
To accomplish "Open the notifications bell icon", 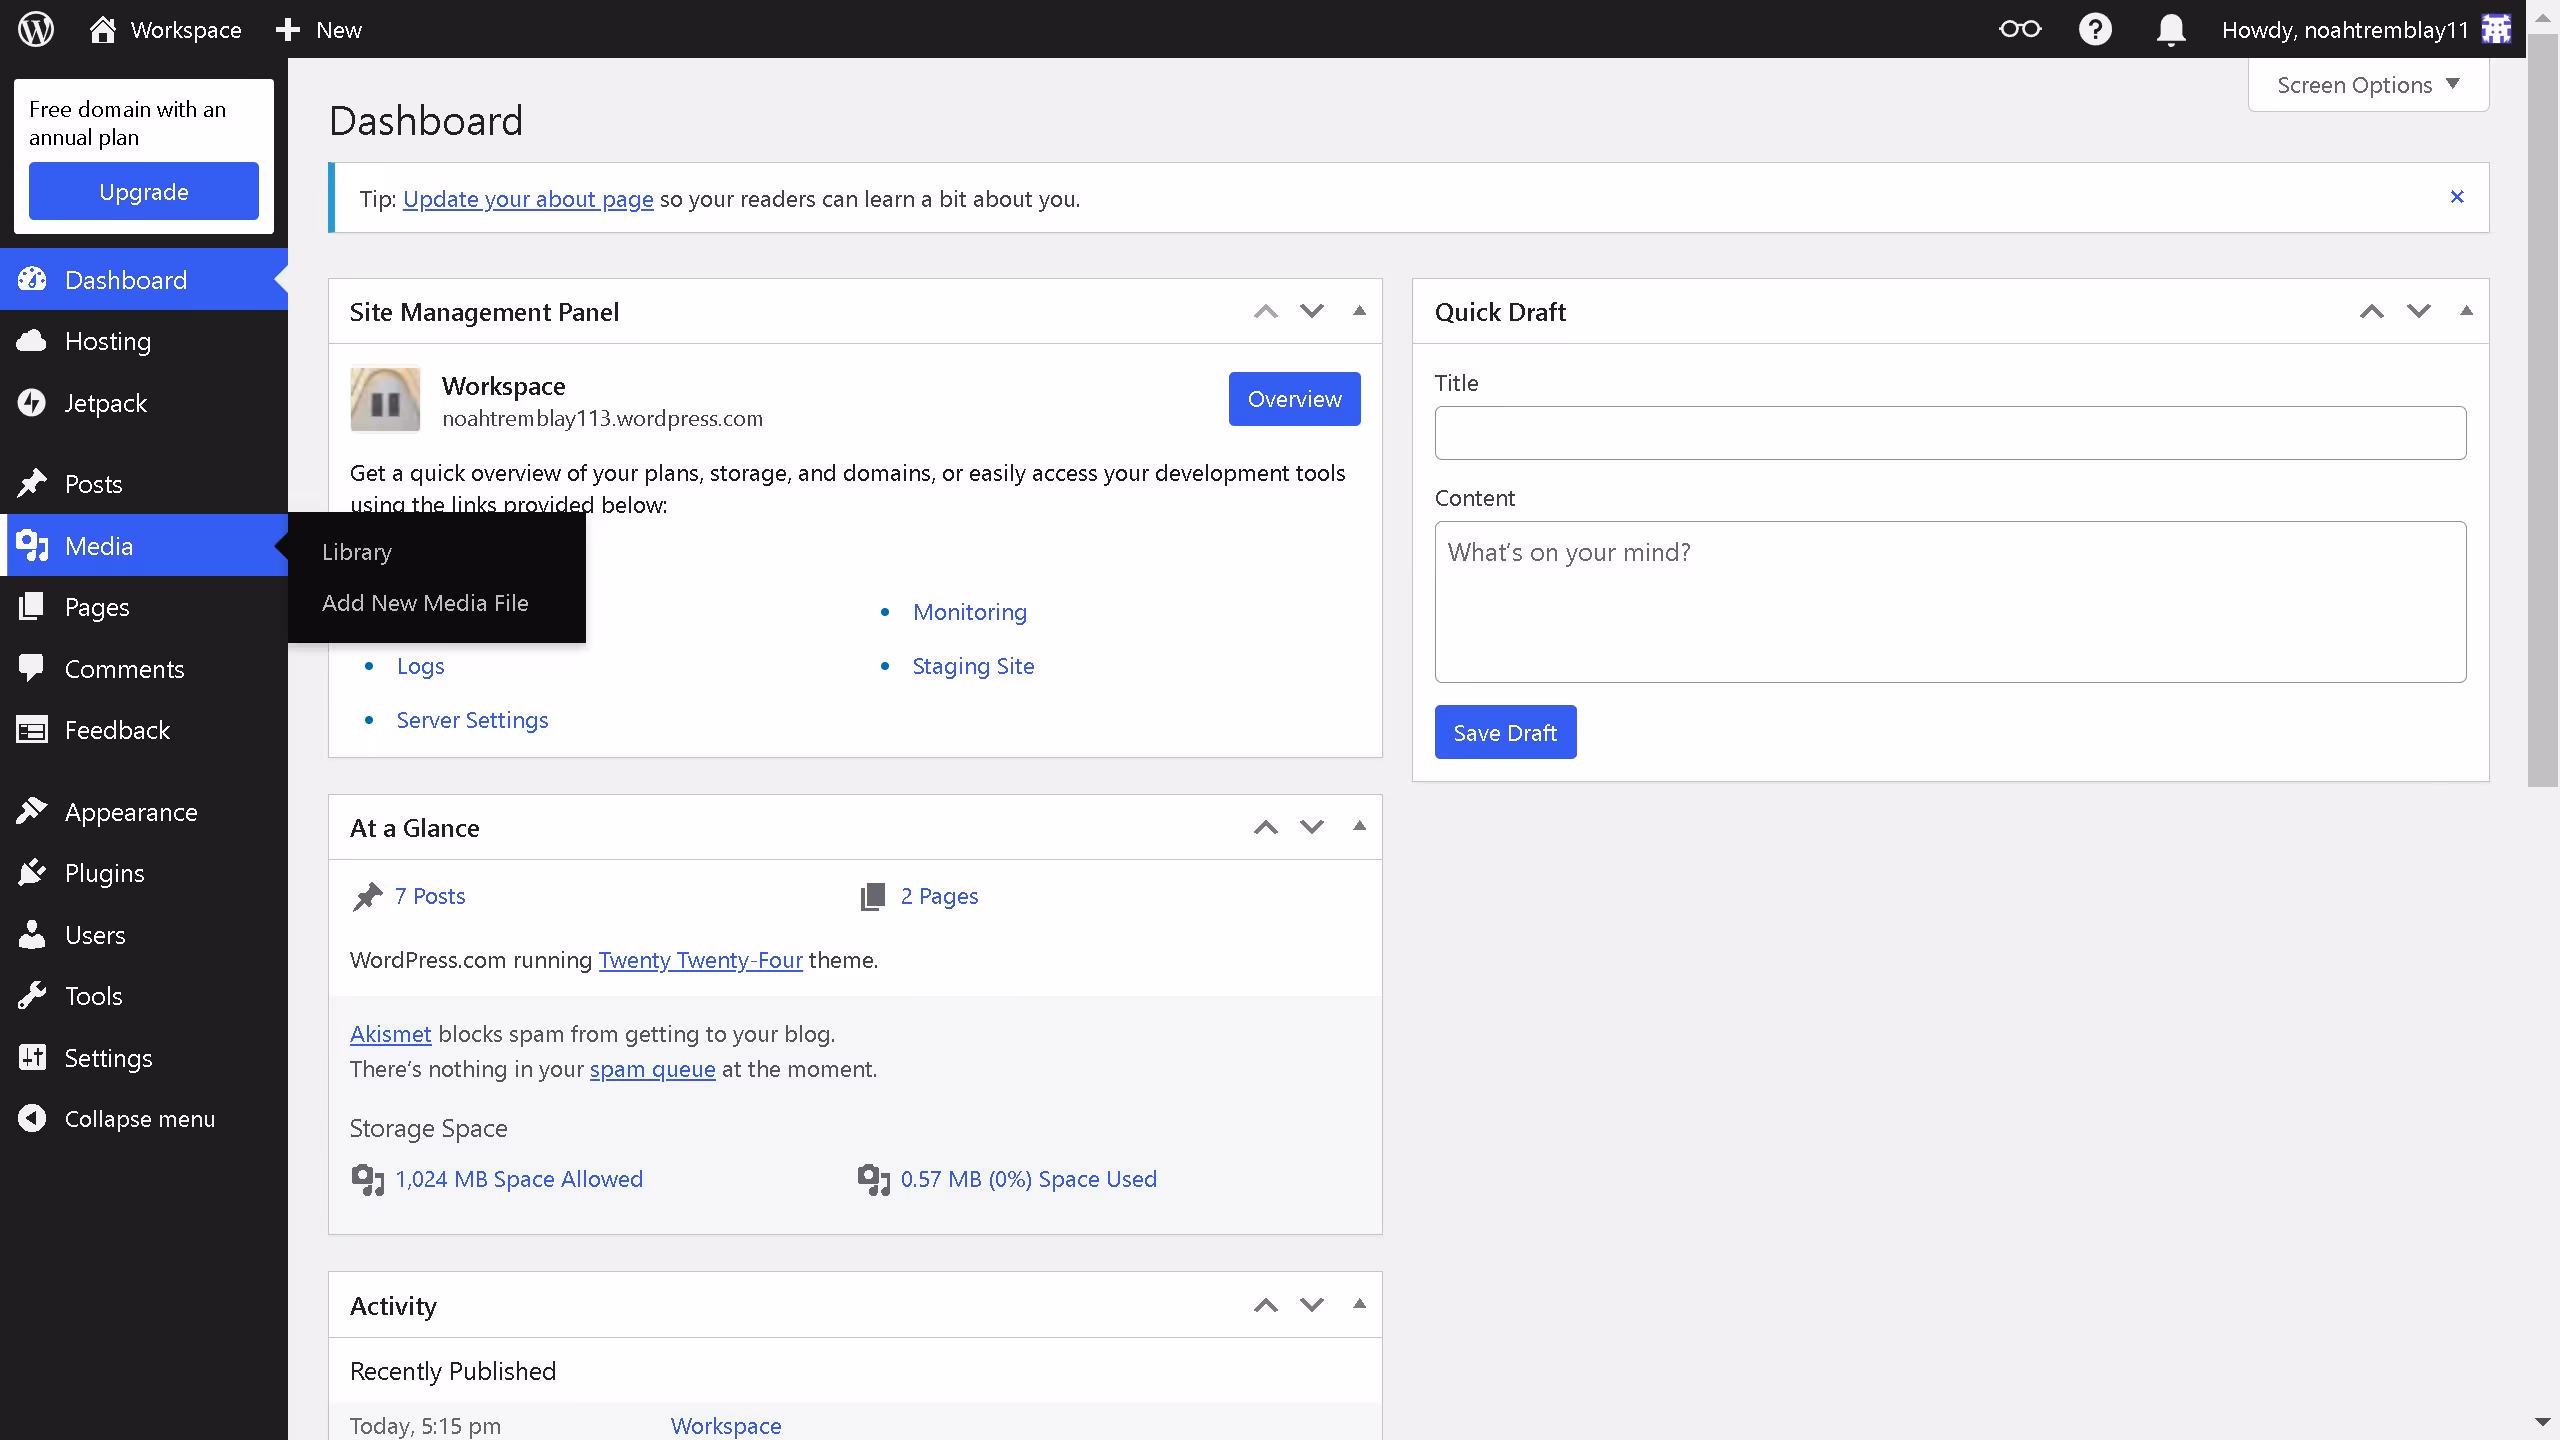I will (x=2170, y=29).
